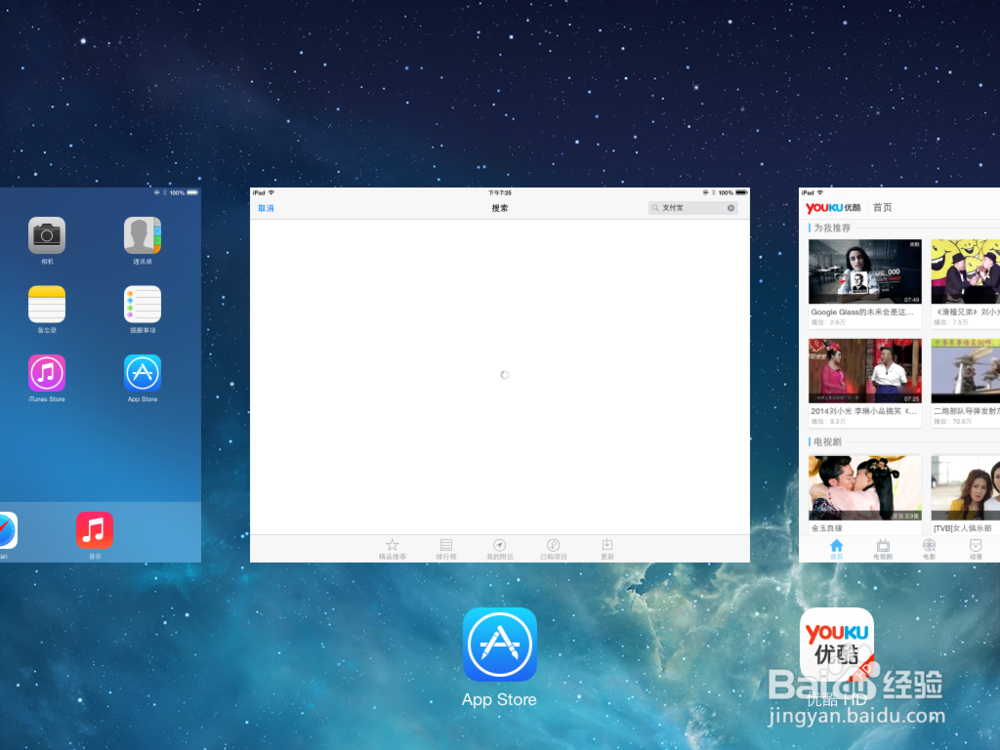Open the 滑稽兄弟 video thumbnail in Youku
The image size is (1000, 750).
coord(966,272)
